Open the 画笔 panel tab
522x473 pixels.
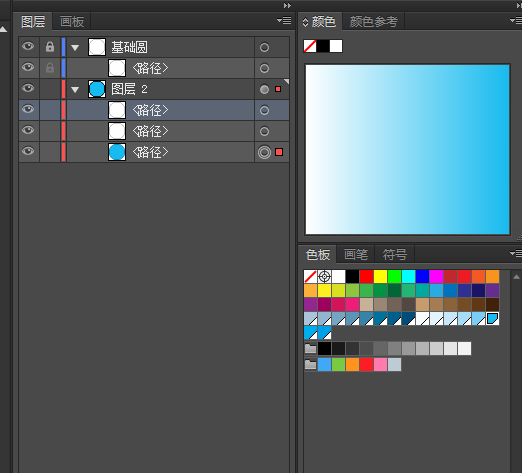[x=356, y=255]
